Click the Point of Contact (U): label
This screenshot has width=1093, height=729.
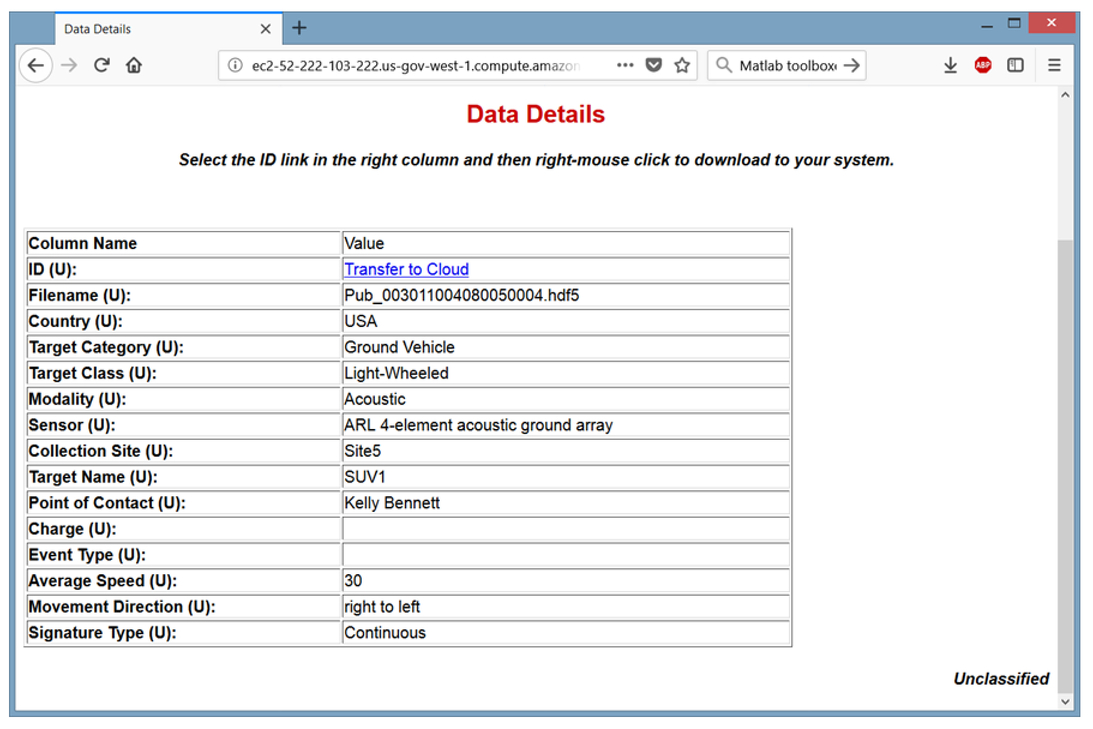107,503
